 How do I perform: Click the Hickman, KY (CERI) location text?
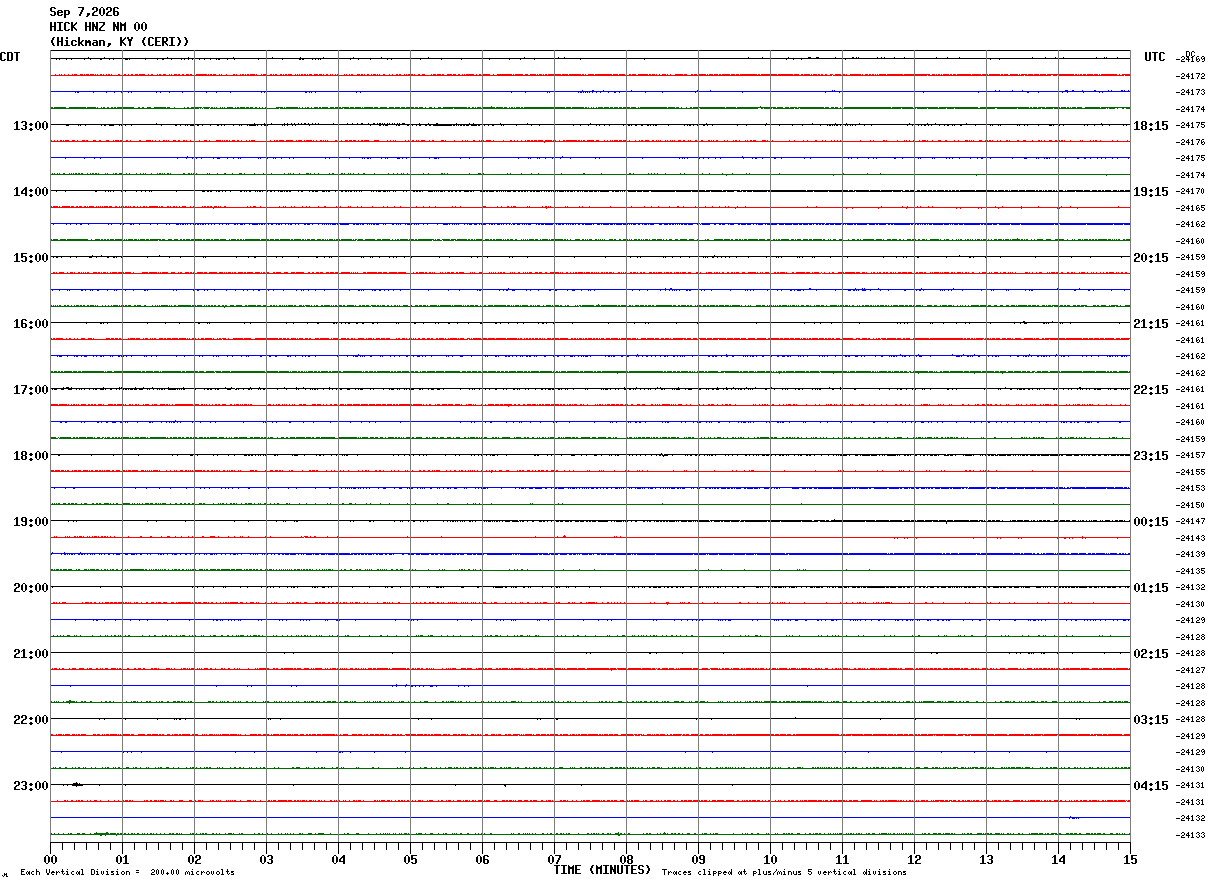click(119, 42)
